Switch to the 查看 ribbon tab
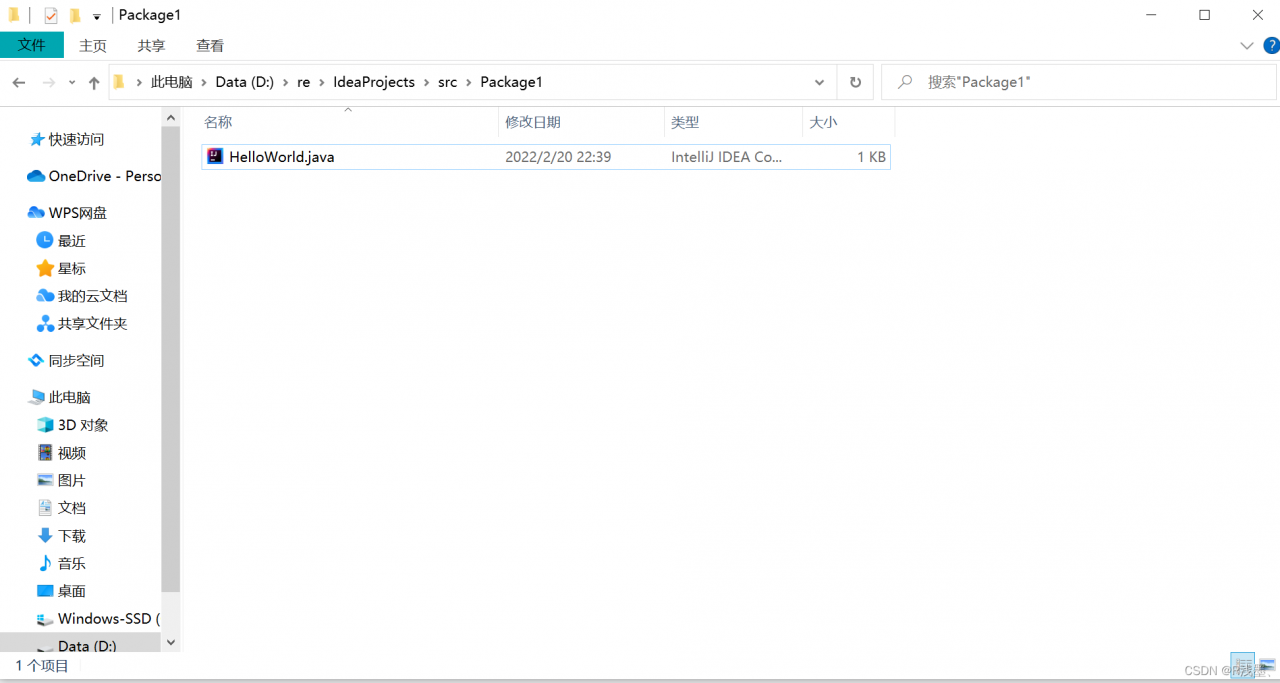 210,46
